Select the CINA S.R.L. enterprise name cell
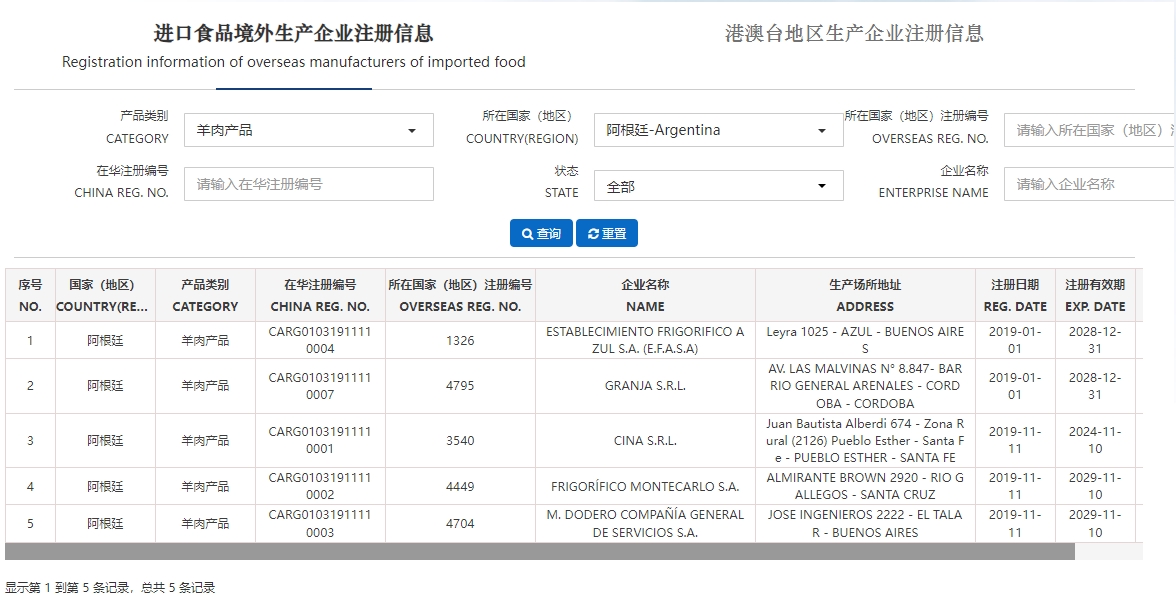The width and height of the screenshot is (1176, 597). [645, 439]
